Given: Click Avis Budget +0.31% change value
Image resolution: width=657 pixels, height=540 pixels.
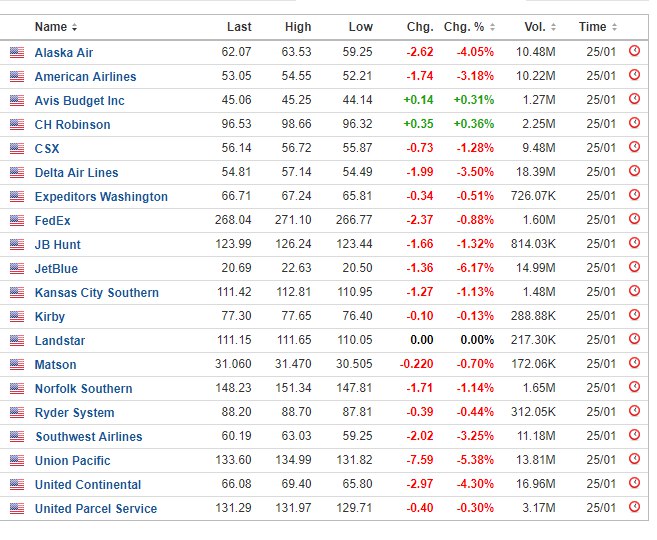Looking at the screenshot, I should [x=473, y=100].
